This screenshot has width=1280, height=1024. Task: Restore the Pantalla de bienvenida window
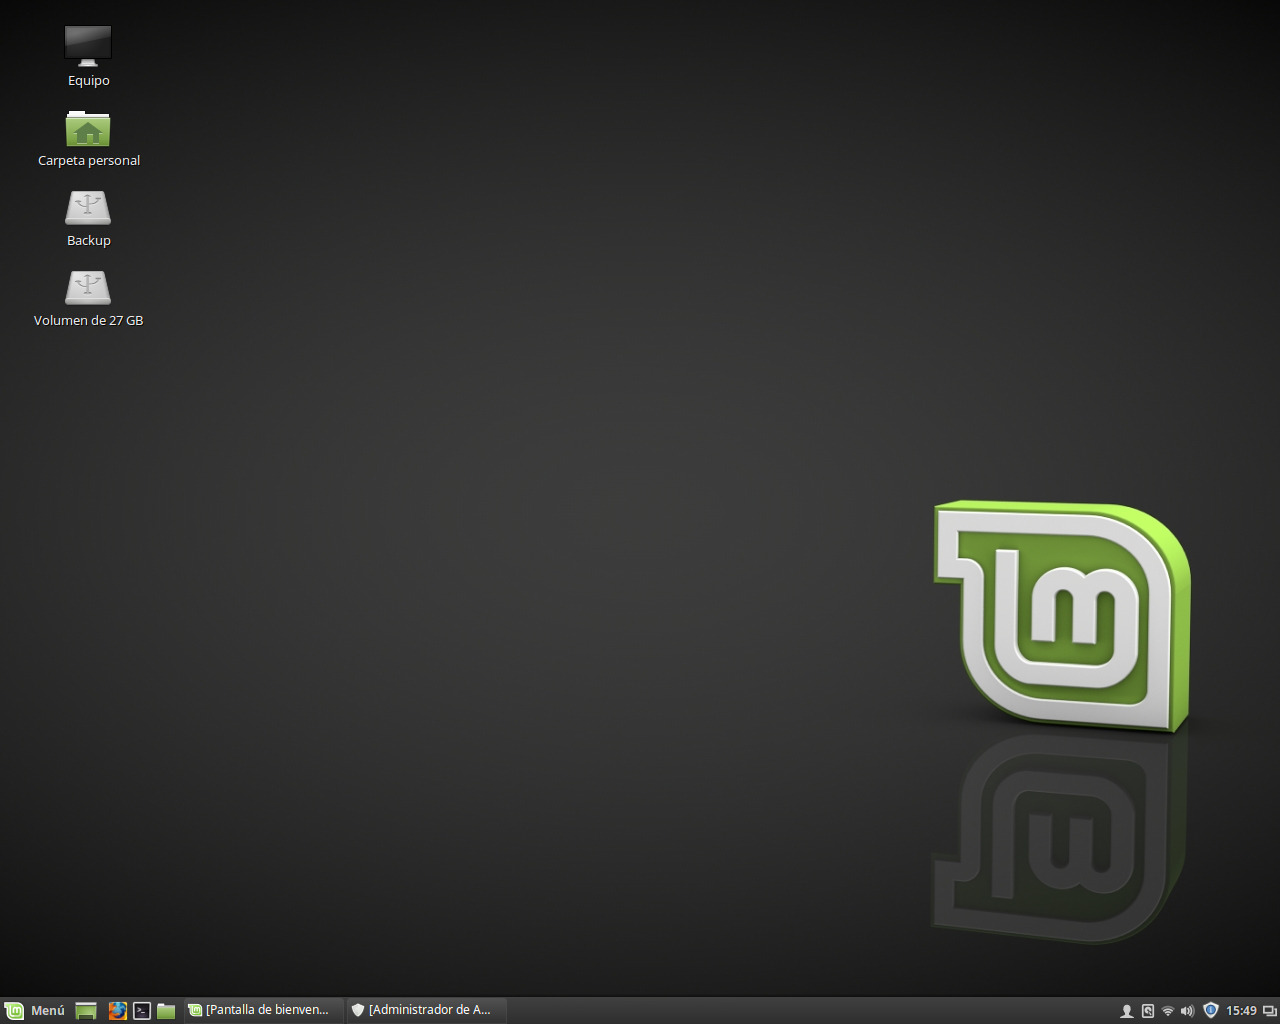coord(263,1010)
